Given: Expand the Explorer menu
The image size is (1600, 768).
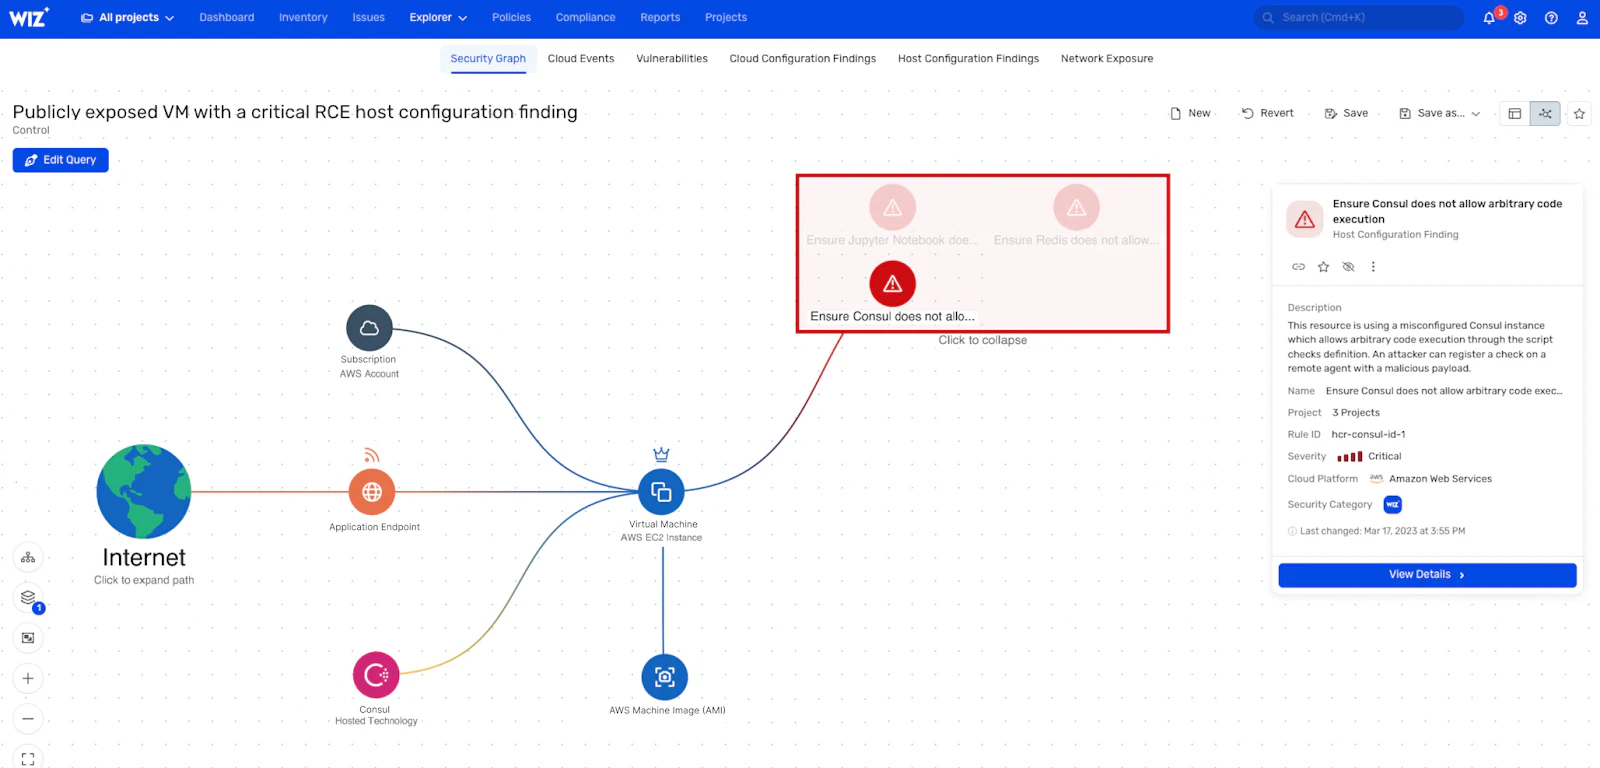Looking at the screenshot, I should tap(438, 18).
